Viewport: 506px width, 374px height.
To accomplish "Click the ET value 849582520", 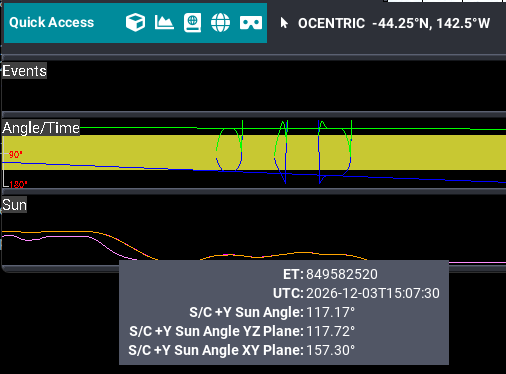I will [x=342, y=274].
